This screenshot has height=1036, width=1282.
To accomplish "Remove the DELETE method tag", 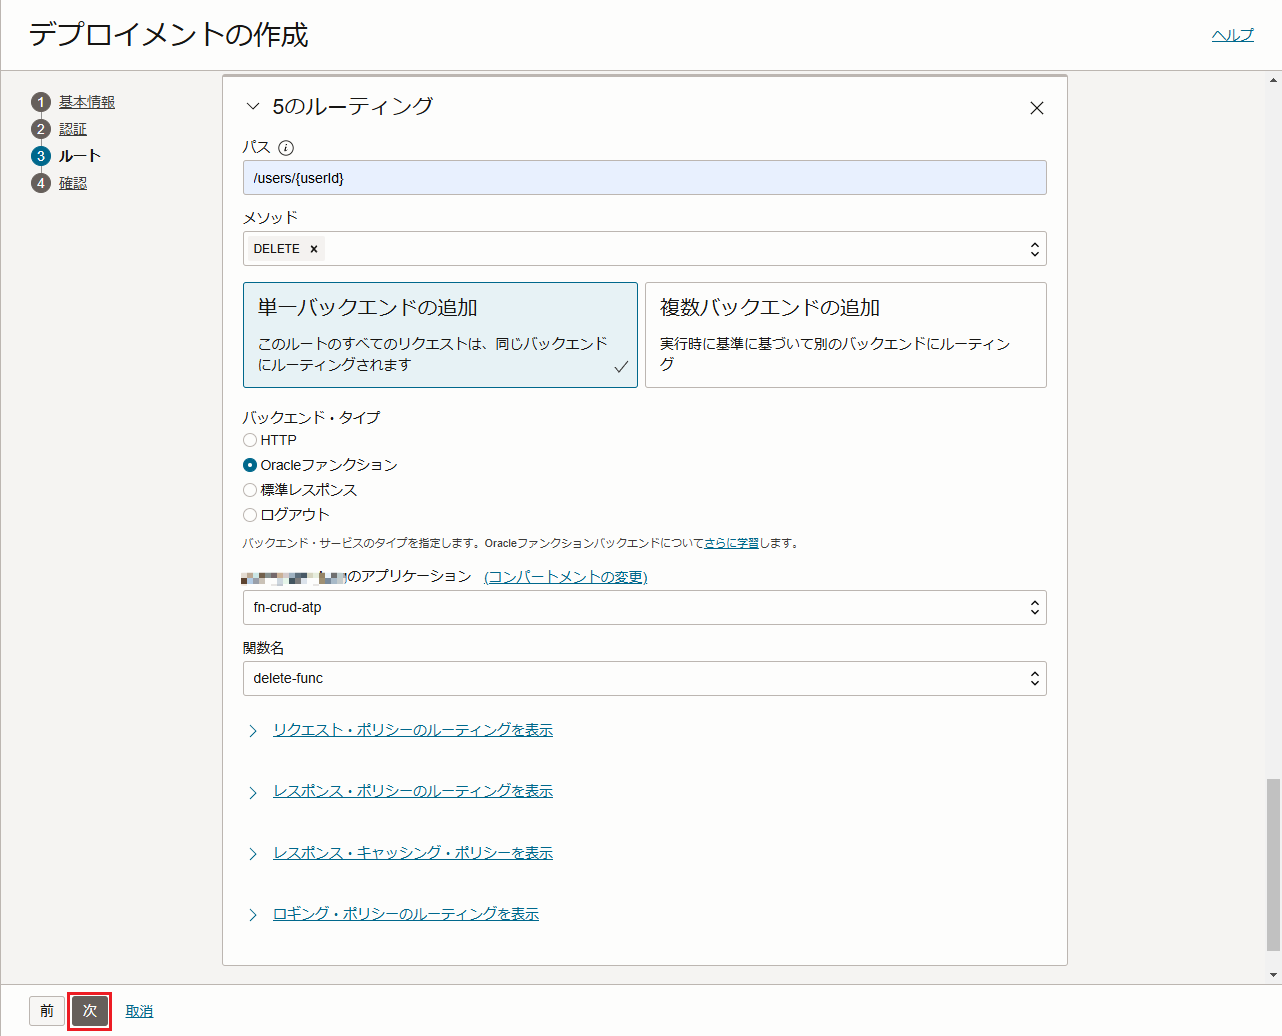I will pyautogui.click(x=314, y=249).
